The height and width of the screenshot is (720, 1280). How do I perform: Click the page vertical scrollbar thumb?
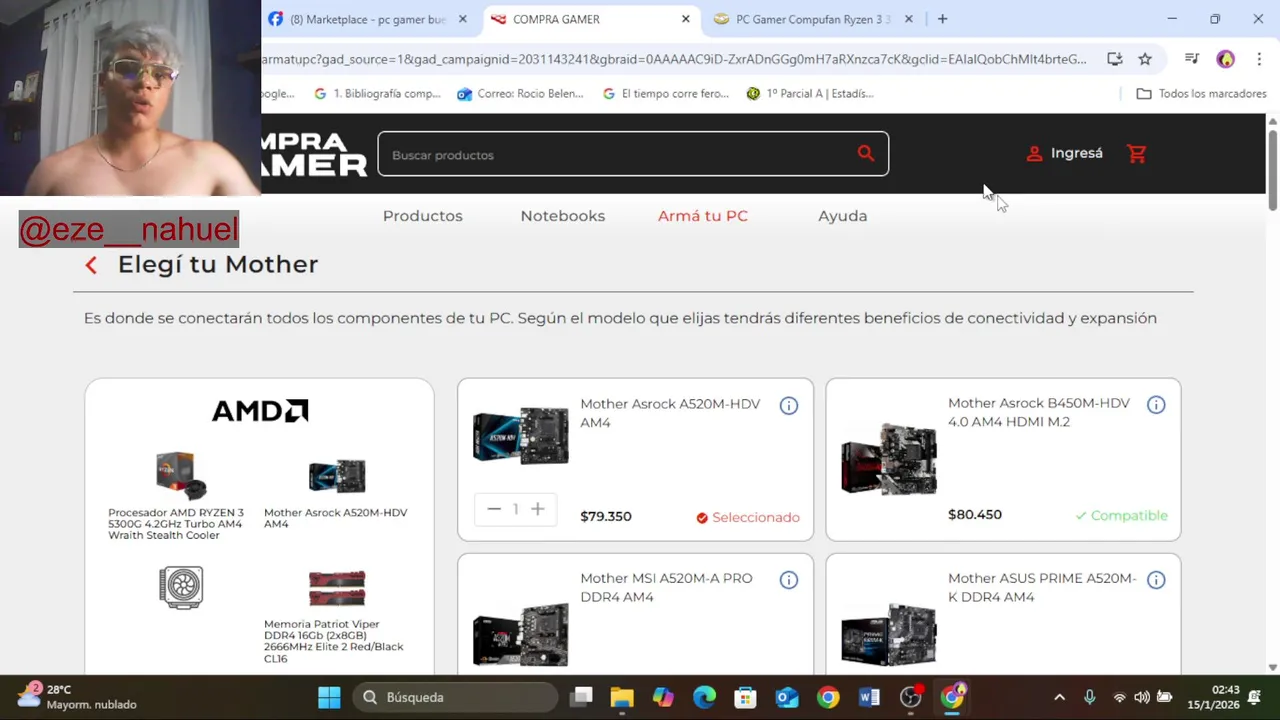tap(1273, 170)
